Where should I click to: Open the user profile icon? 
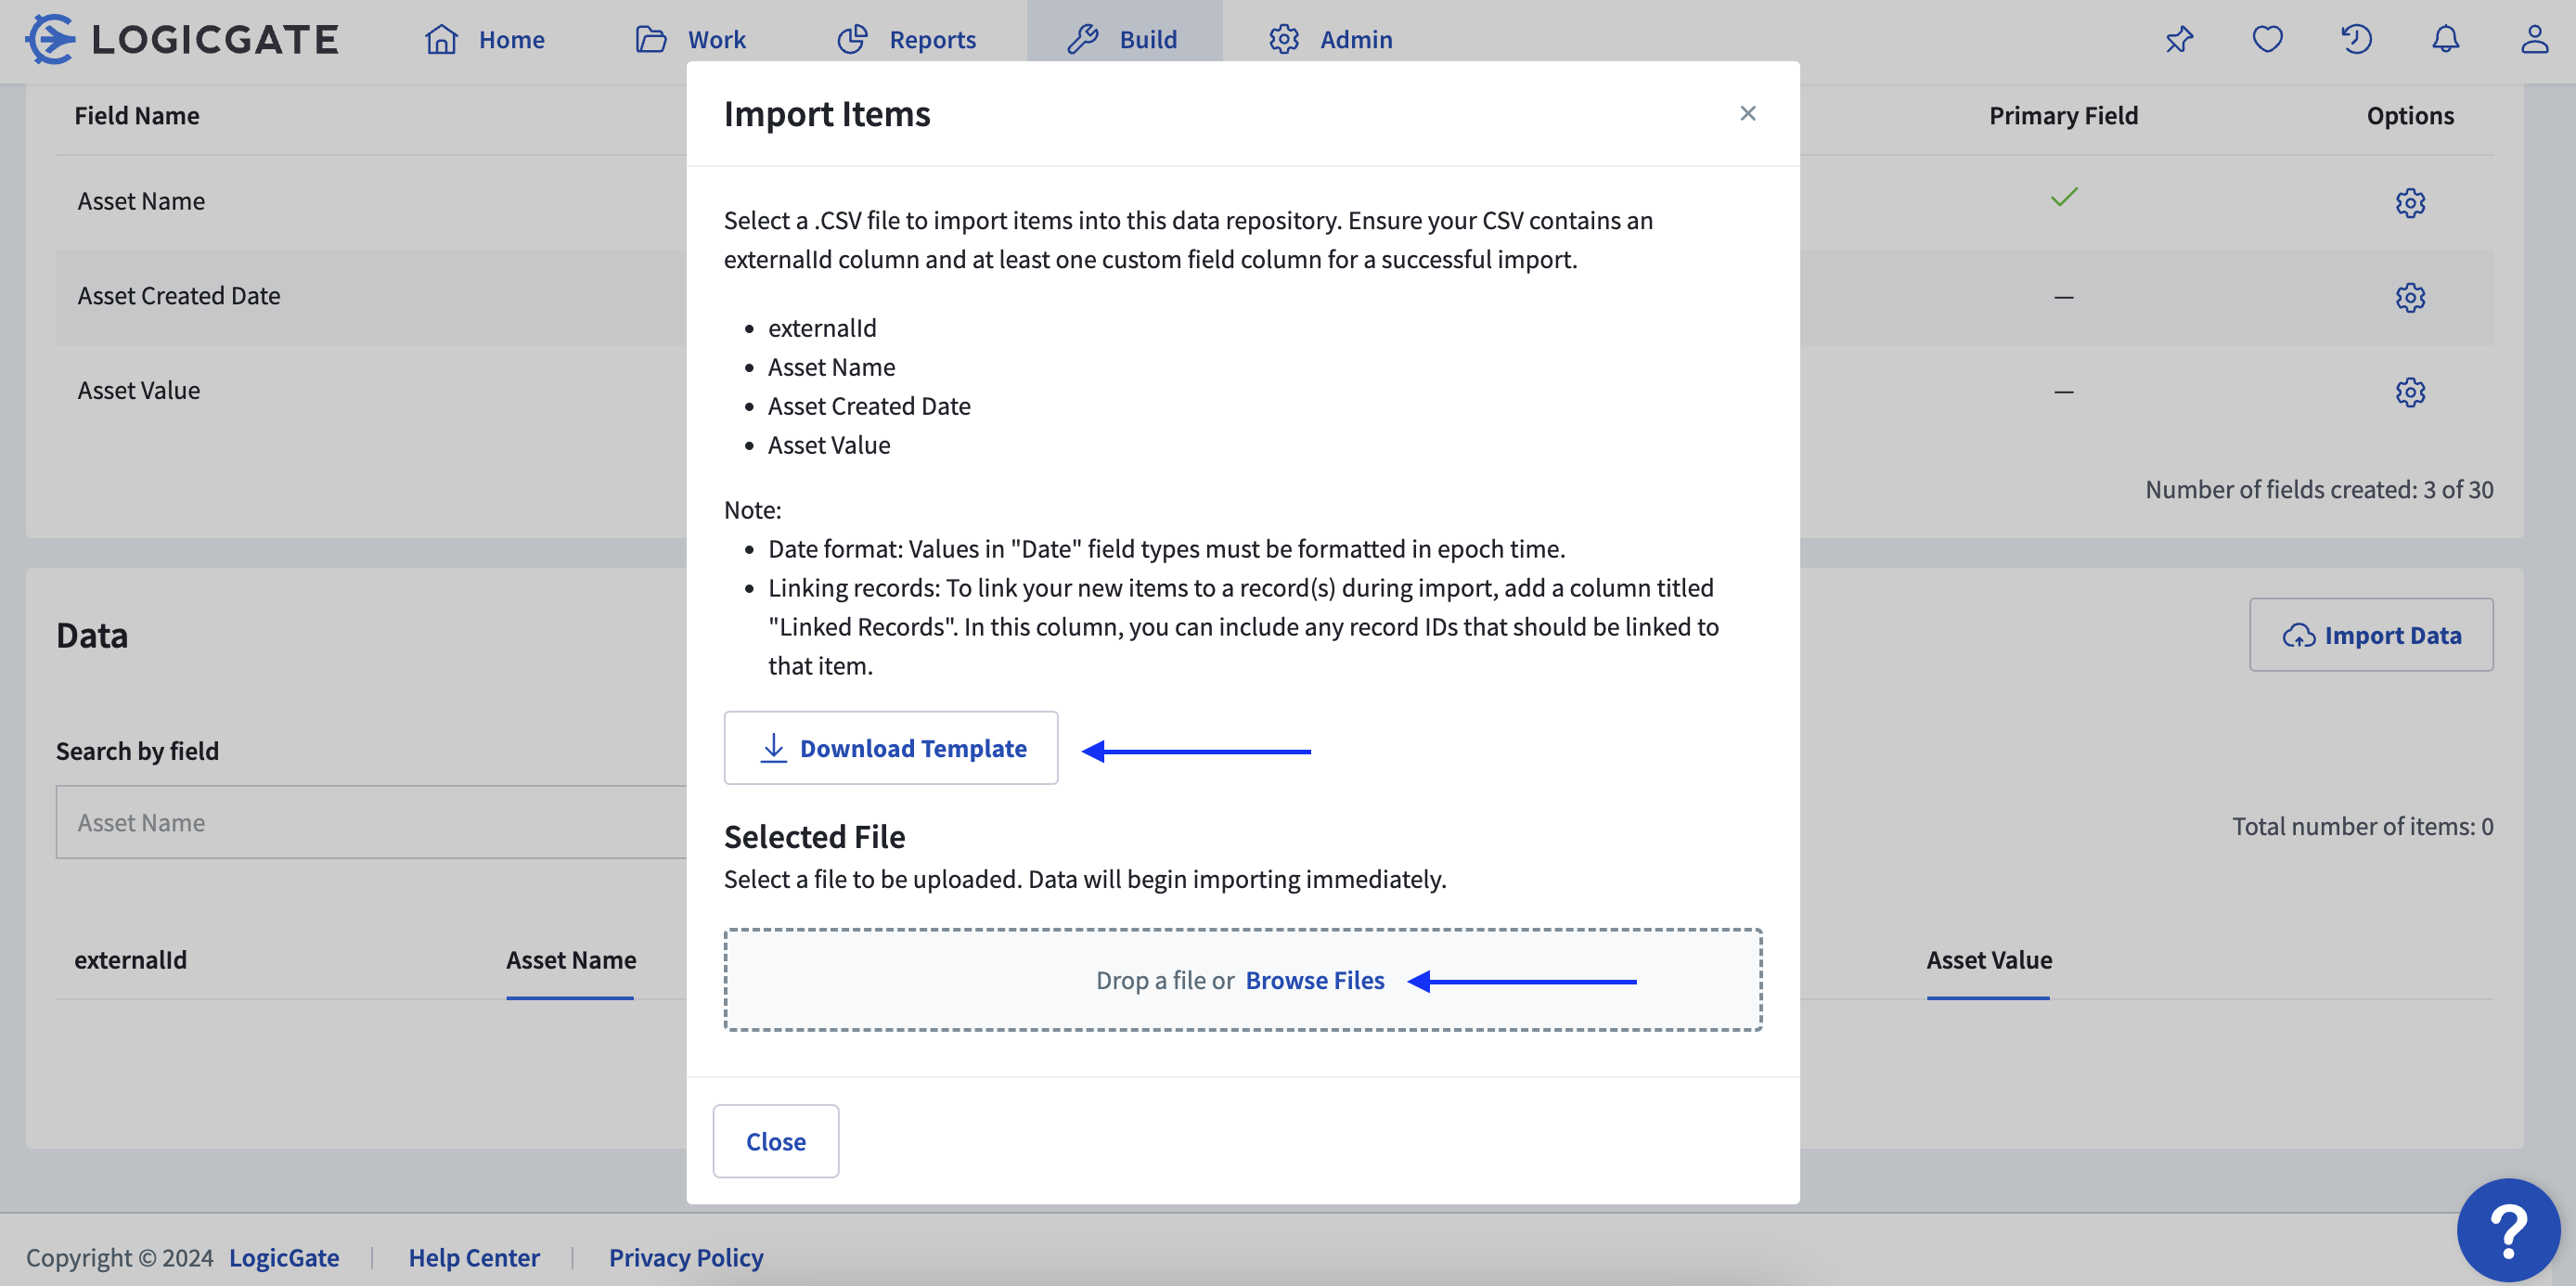click(2534, 39)
